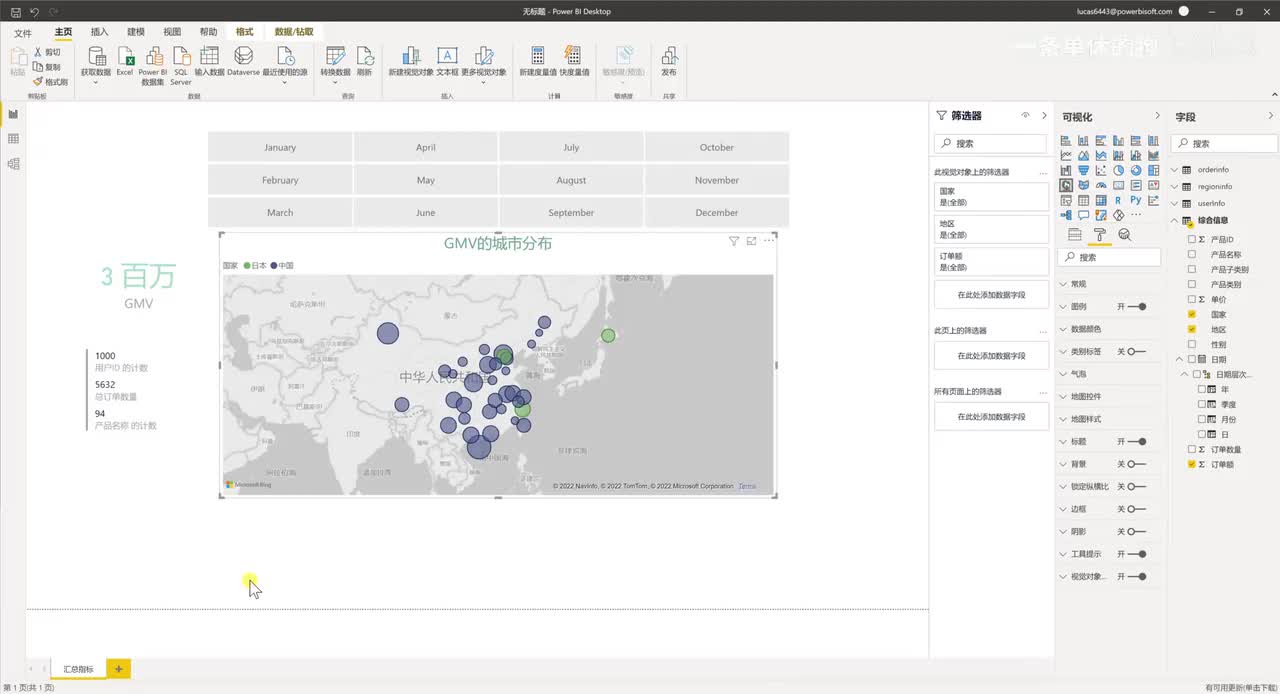
Task: Open the 数据/钻取 ribbon tab
Action: click(294, 32)
